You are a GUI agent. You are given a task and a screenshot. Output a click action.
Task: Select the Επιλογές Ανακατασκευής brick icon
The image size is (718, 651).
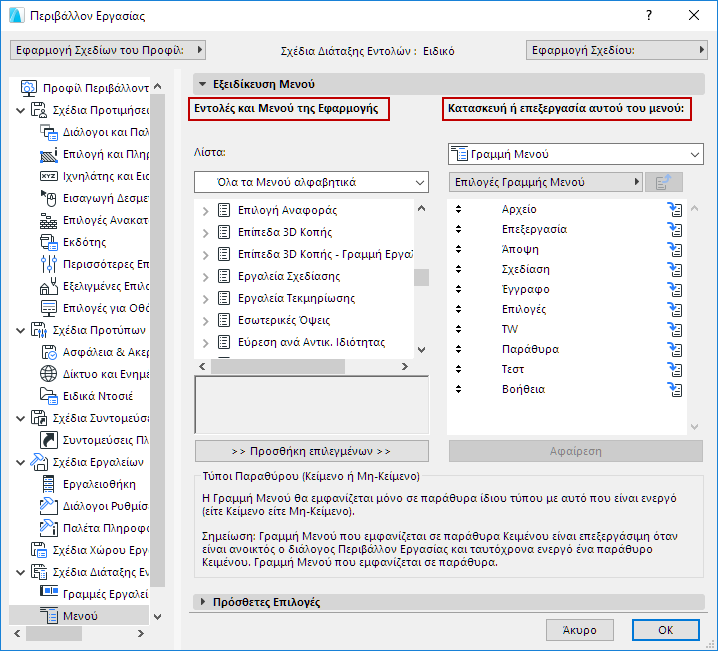coord(49,221)
